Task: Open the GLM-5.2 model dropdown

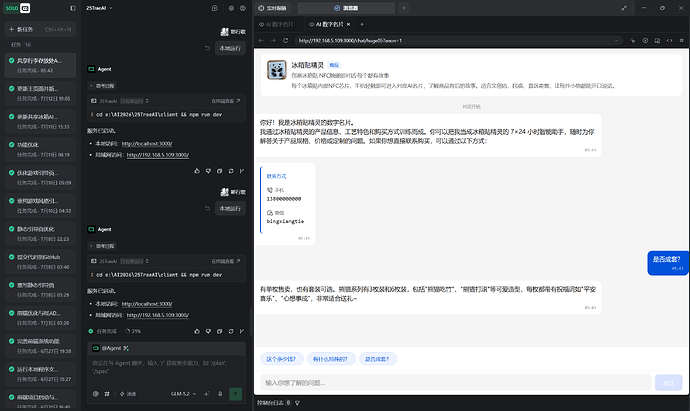Action: (183, 394)
